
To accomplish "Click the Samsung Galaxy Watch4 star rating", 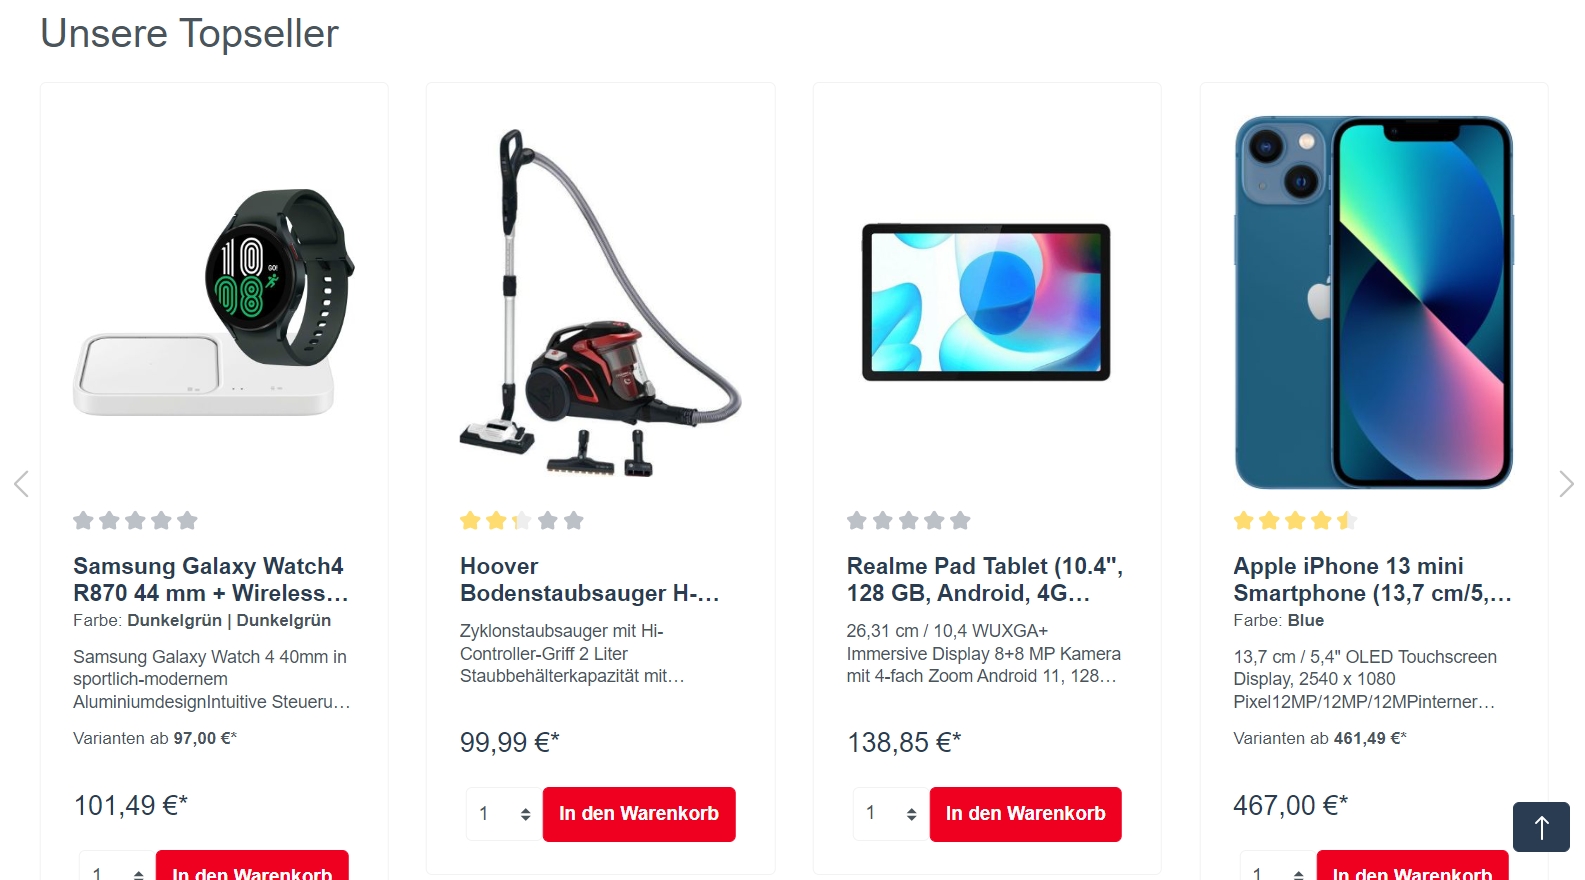I will [135, 520].
